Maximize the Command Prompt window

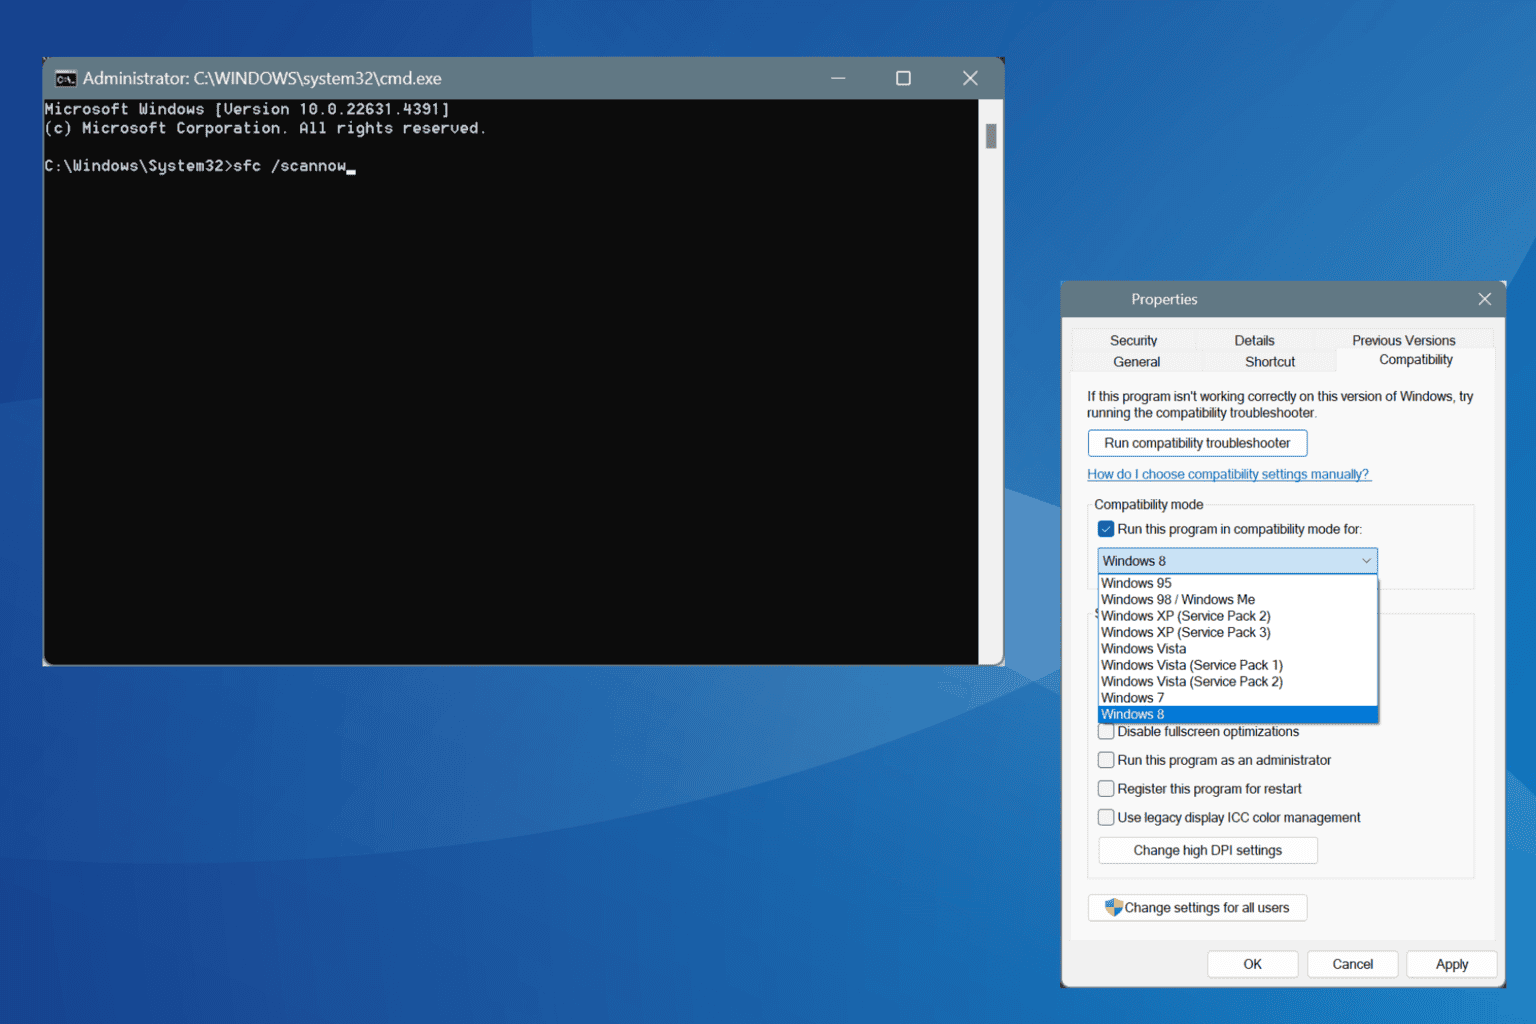(x=903, y=78)
